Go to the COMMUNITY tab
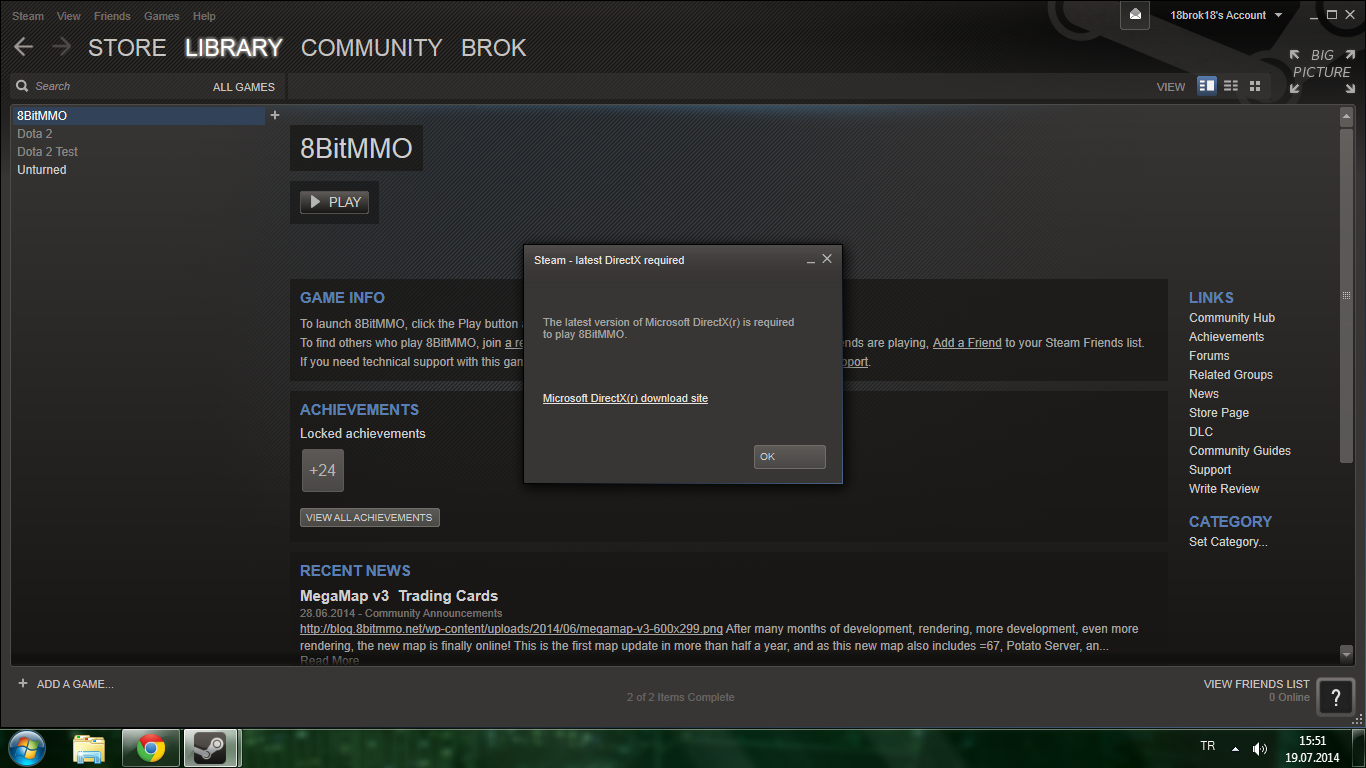Viewport: 1366px width, 768px height. (x=371, y=48)
